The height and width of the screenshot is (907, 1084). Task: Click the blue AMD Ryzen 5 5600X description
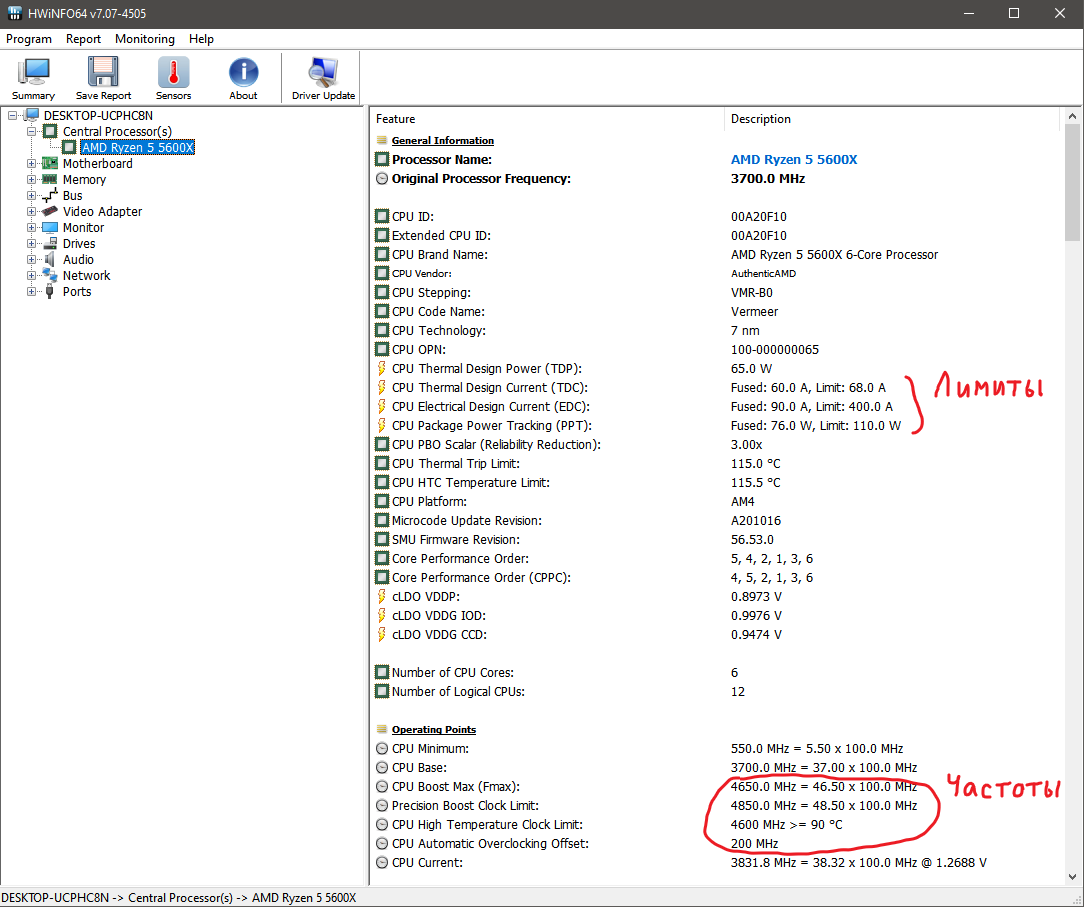pos(794,160)
